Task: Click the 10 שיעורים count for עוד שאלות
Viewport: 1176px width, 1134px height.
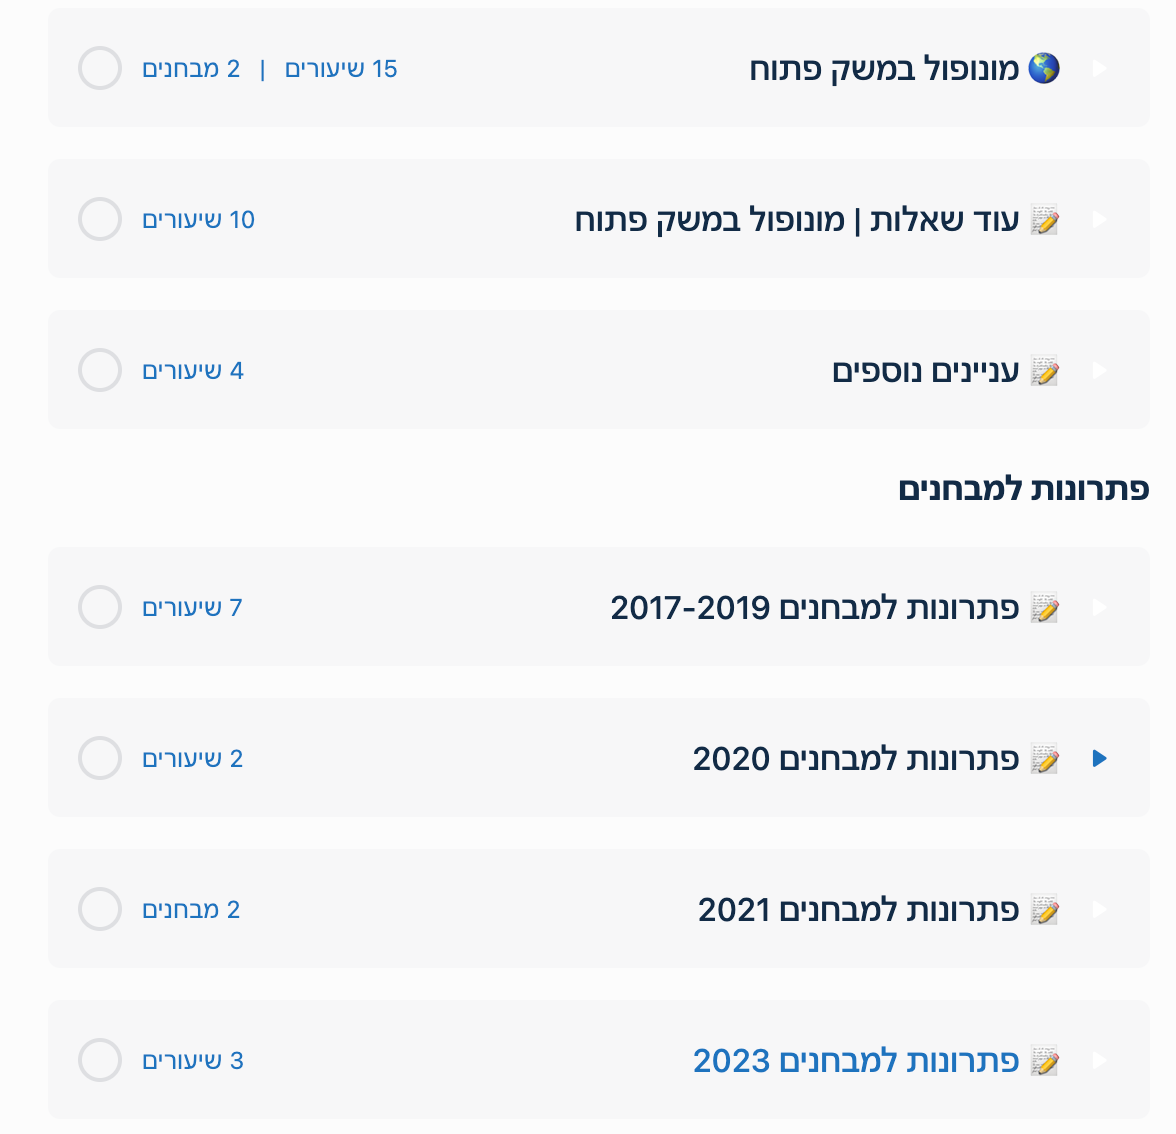Action: click(x=198, y=220)
